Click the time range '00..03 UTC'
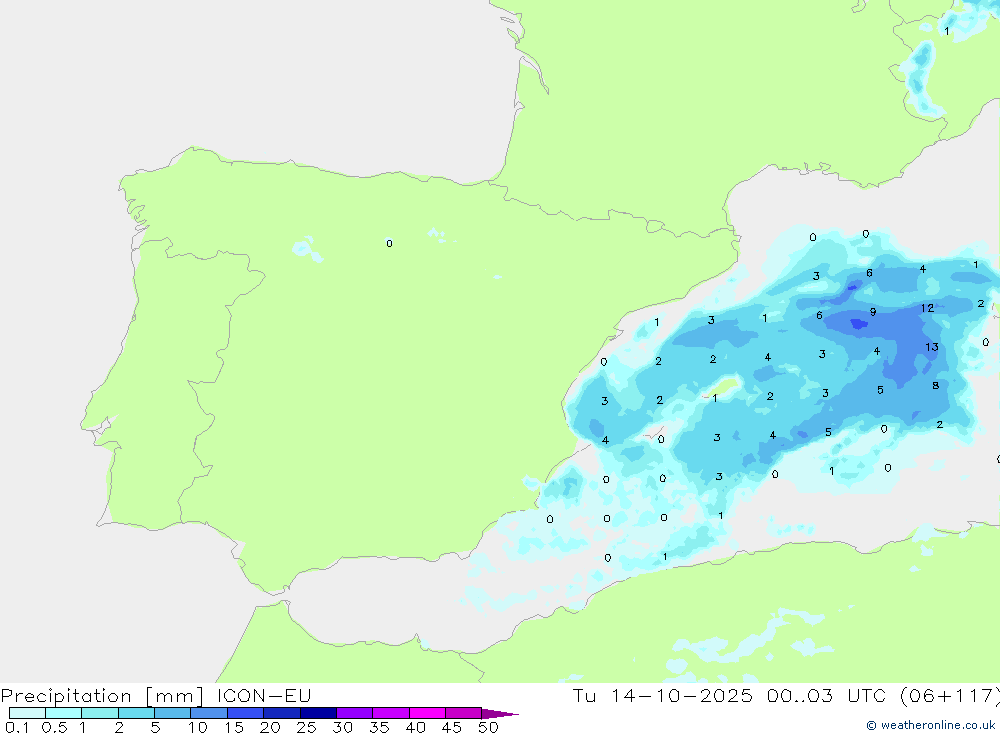Image resolution: width=1000 pixels, height=733 pixels. (826, 695)
